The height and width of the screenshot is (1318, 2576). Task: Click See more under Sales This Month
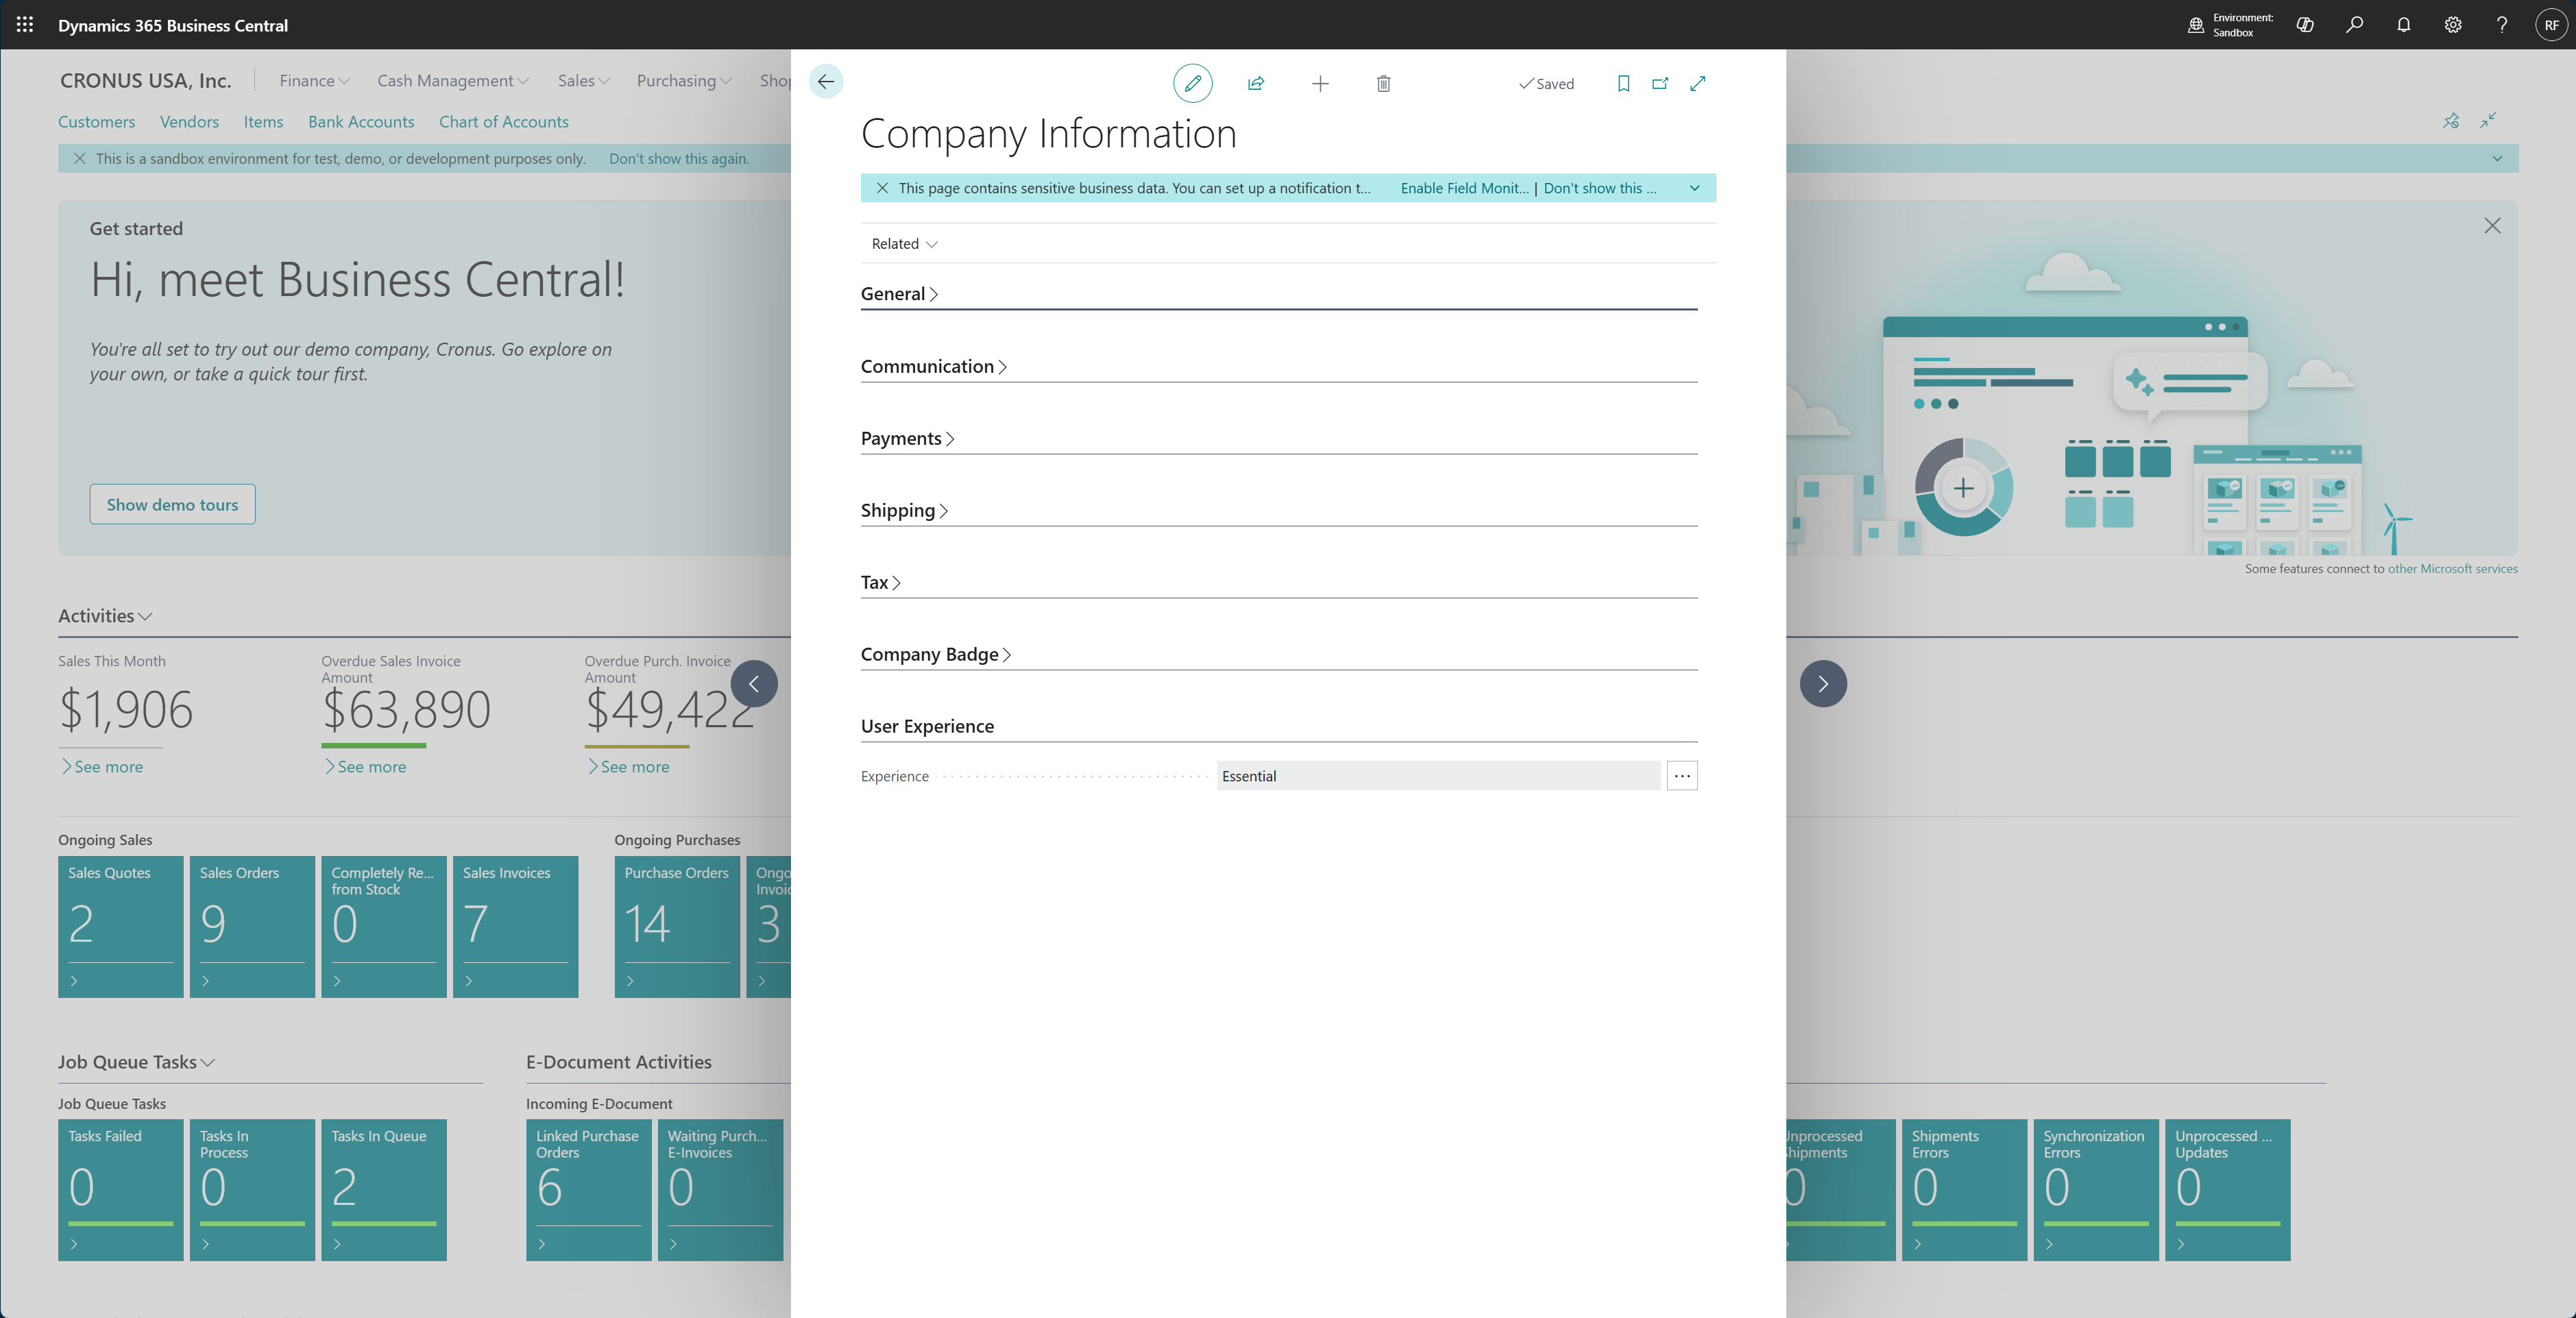pyautogui.click(x=102, y=767)
